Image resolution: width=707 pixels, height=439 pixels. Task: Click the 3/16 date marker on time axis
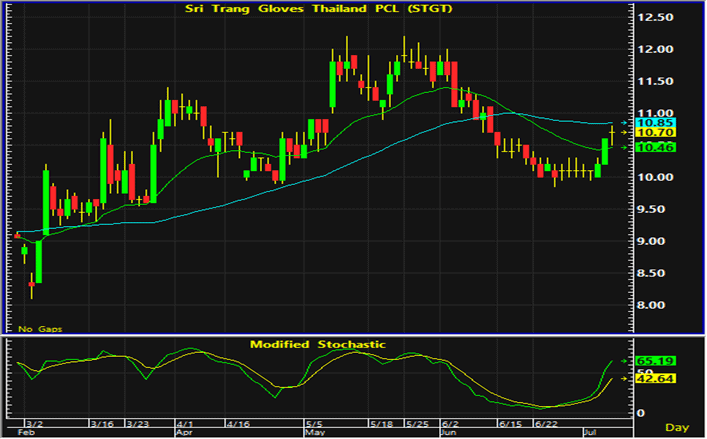tap(102, 424)
